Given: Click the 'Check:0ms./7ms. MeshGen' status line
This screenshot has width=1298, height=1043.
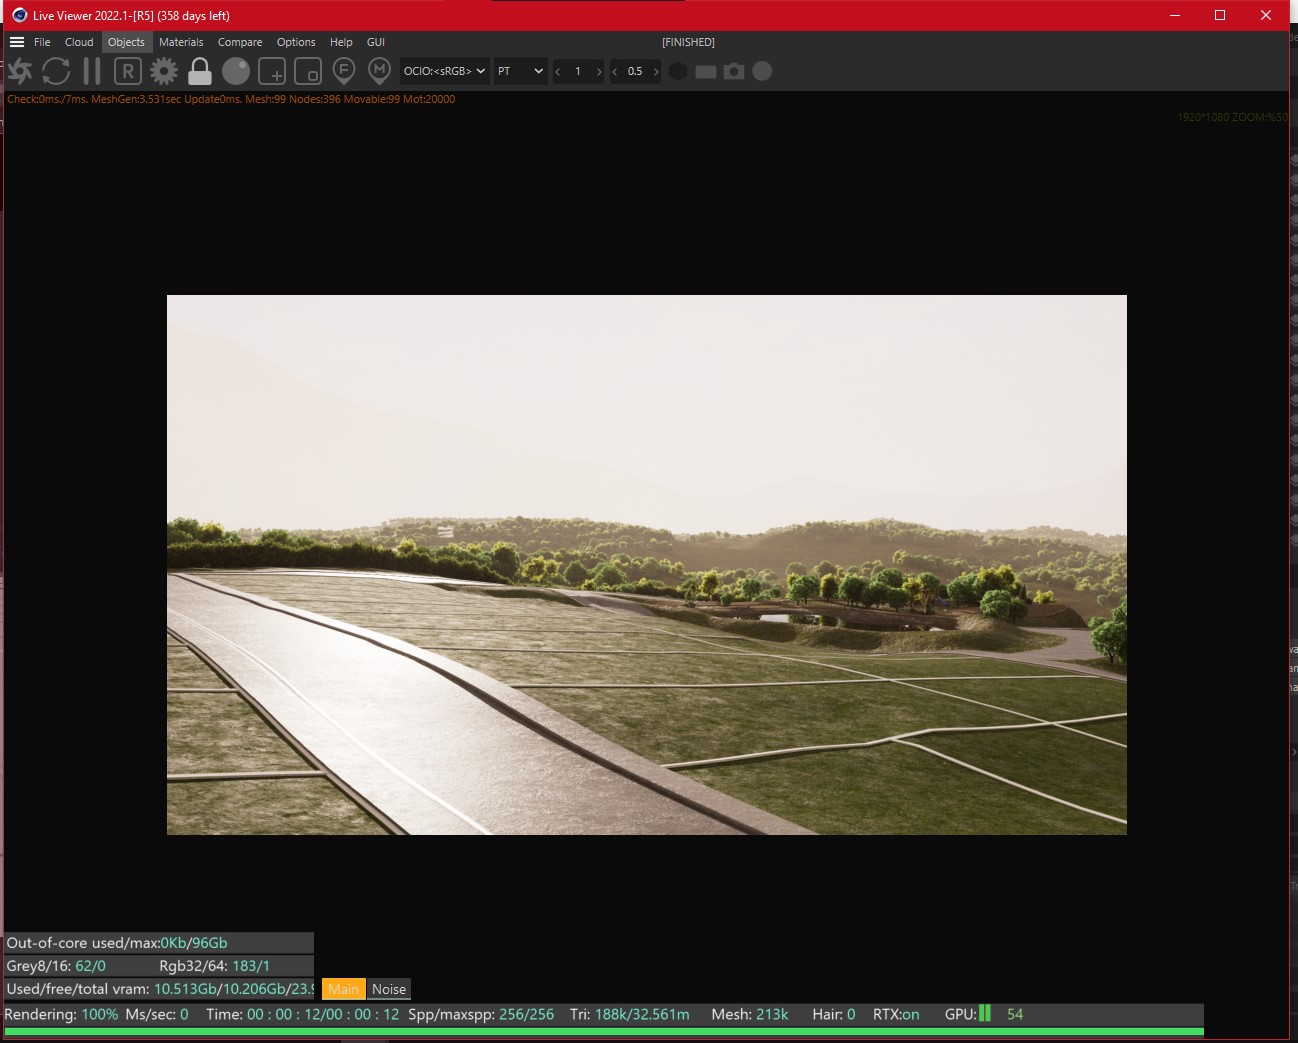Looking at the screenshot, I should (231, 99).
